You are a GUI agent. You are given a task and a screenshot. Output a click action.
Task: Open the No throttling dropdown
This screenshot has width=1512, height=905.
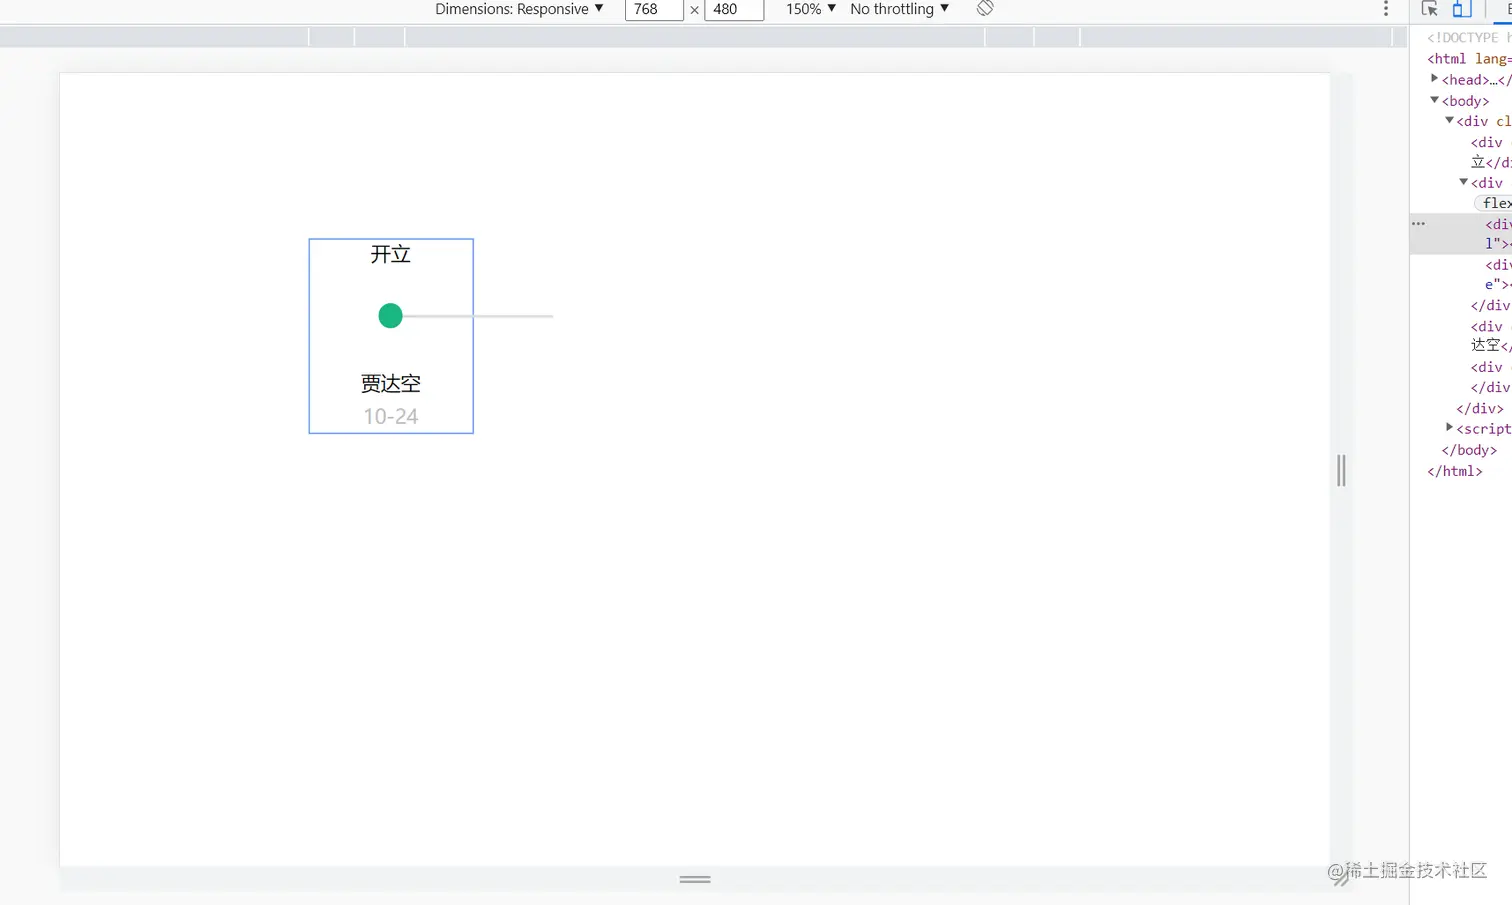pos(896,9)
